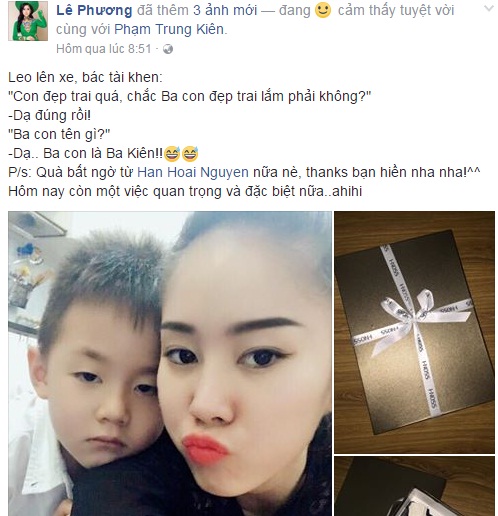Click the 'cảm thấy tuyệt vời' feeling text
This screenshot has height=516, width=498.
(x=396, y=10)
